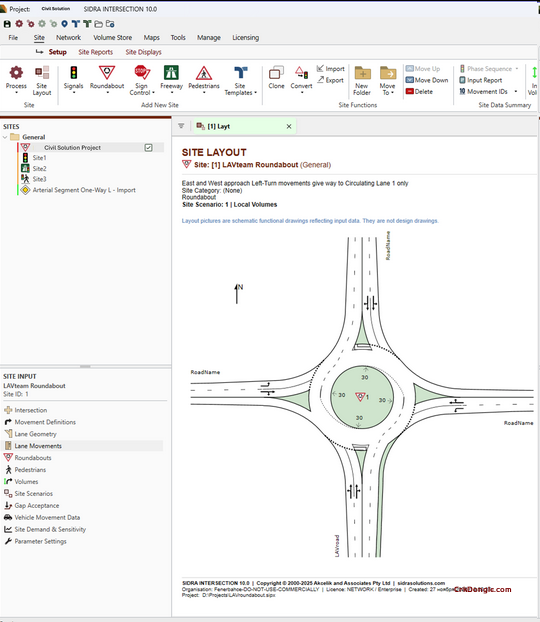Click the Civil Solution Project tree item
The height and width of the screenshot is (622, 540).
tap(73, 148)
